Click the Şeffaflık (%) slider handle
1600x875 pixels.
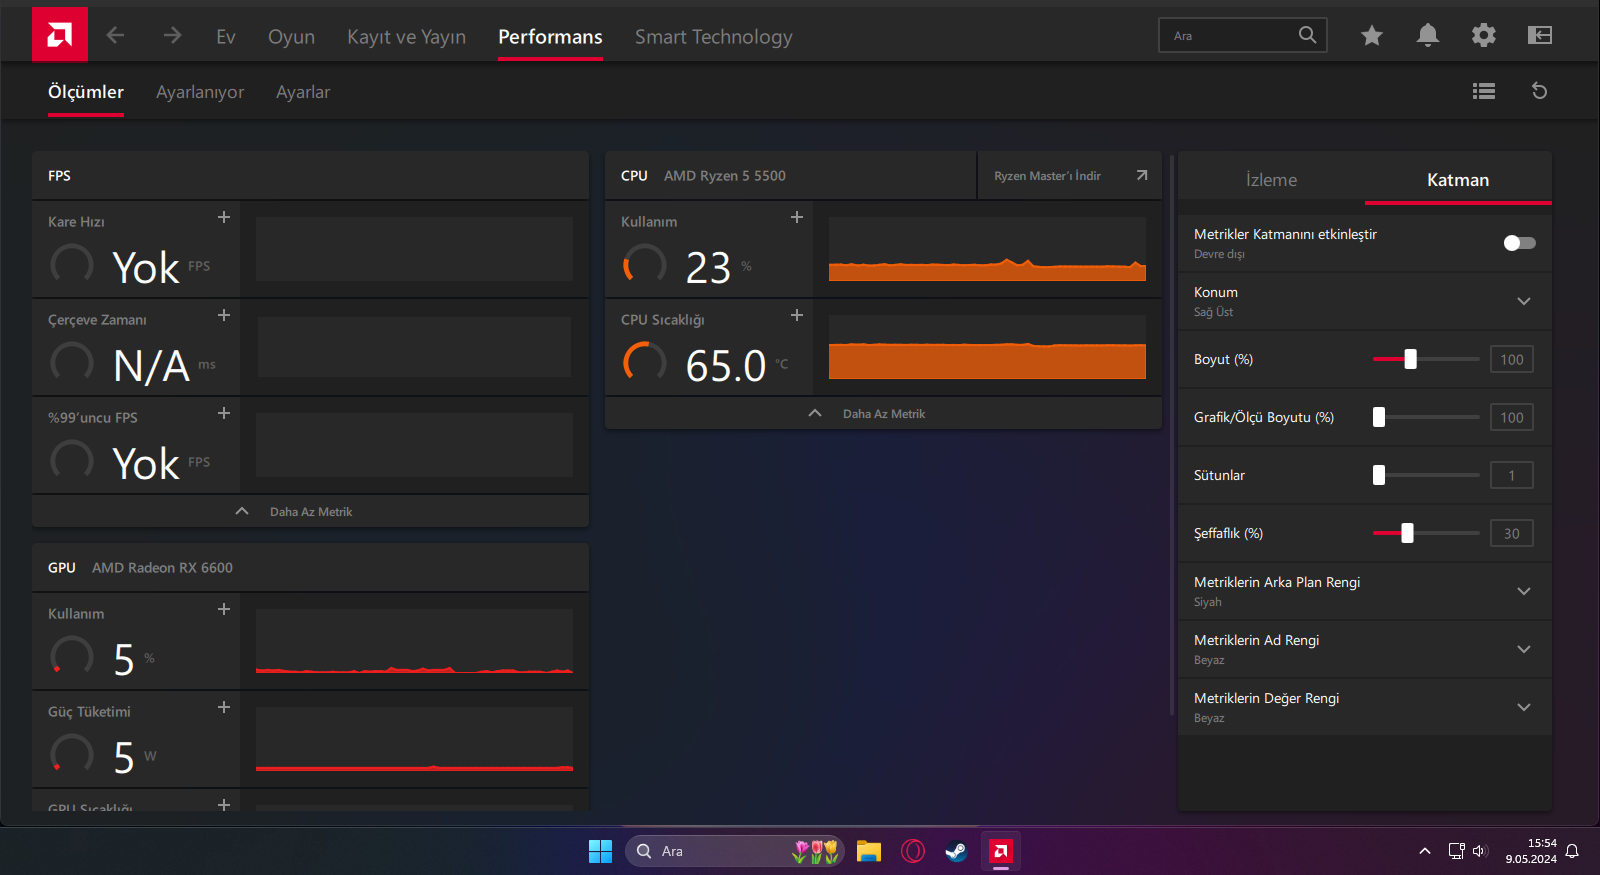coord(1407,533)
